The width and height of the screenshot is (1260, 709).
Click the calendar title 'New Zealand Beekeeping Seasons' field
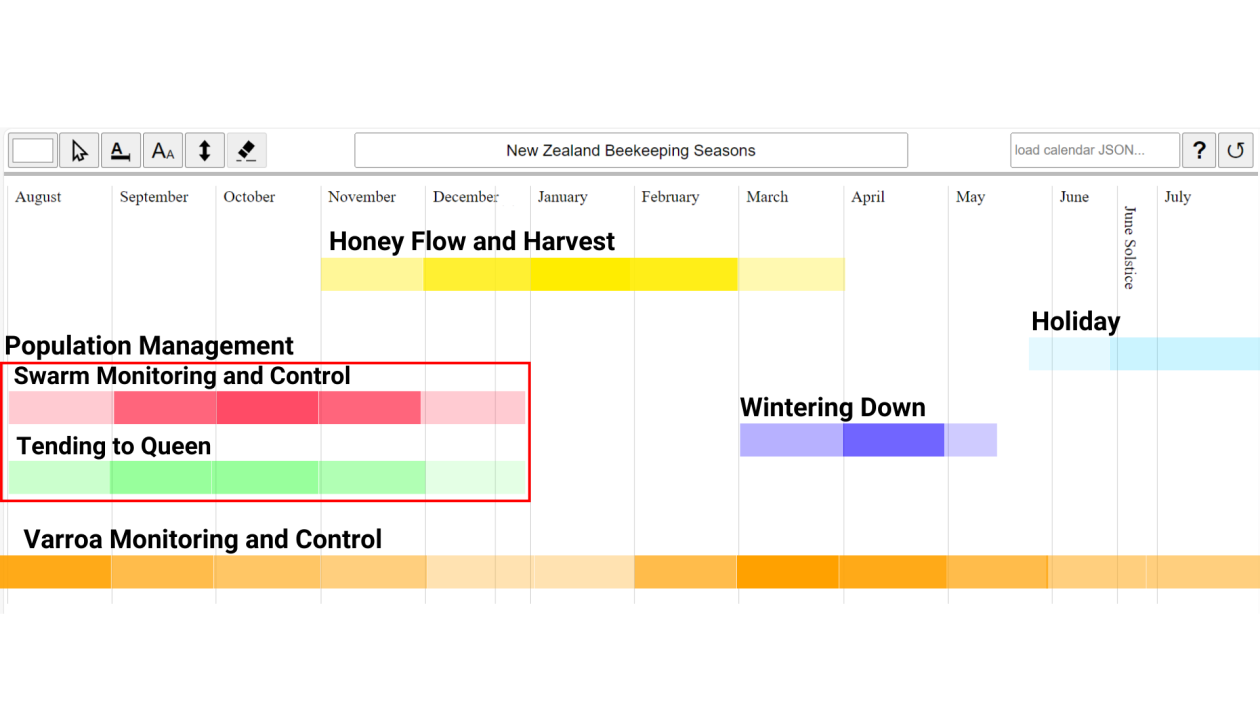pyautogui.click(x=631, y=151)
